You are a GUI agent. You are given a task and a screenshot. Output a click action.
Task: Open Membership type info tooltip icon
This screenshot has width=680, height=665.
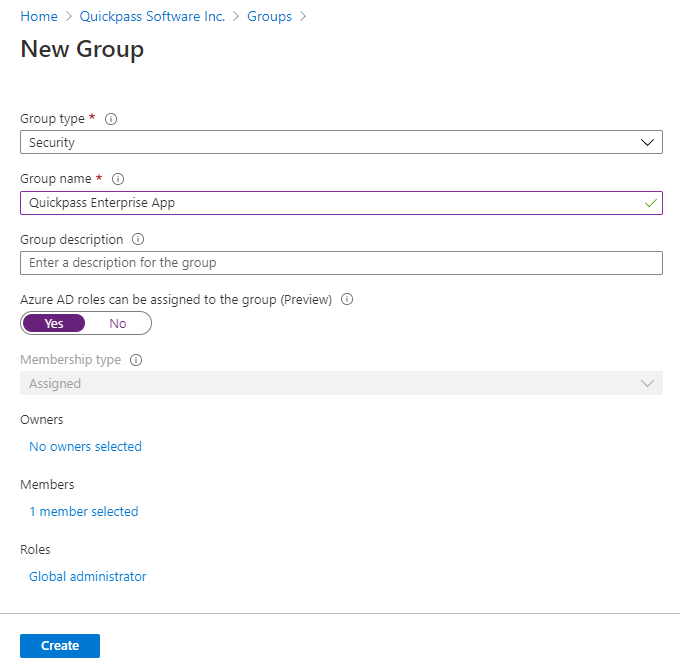coord(136,360)
